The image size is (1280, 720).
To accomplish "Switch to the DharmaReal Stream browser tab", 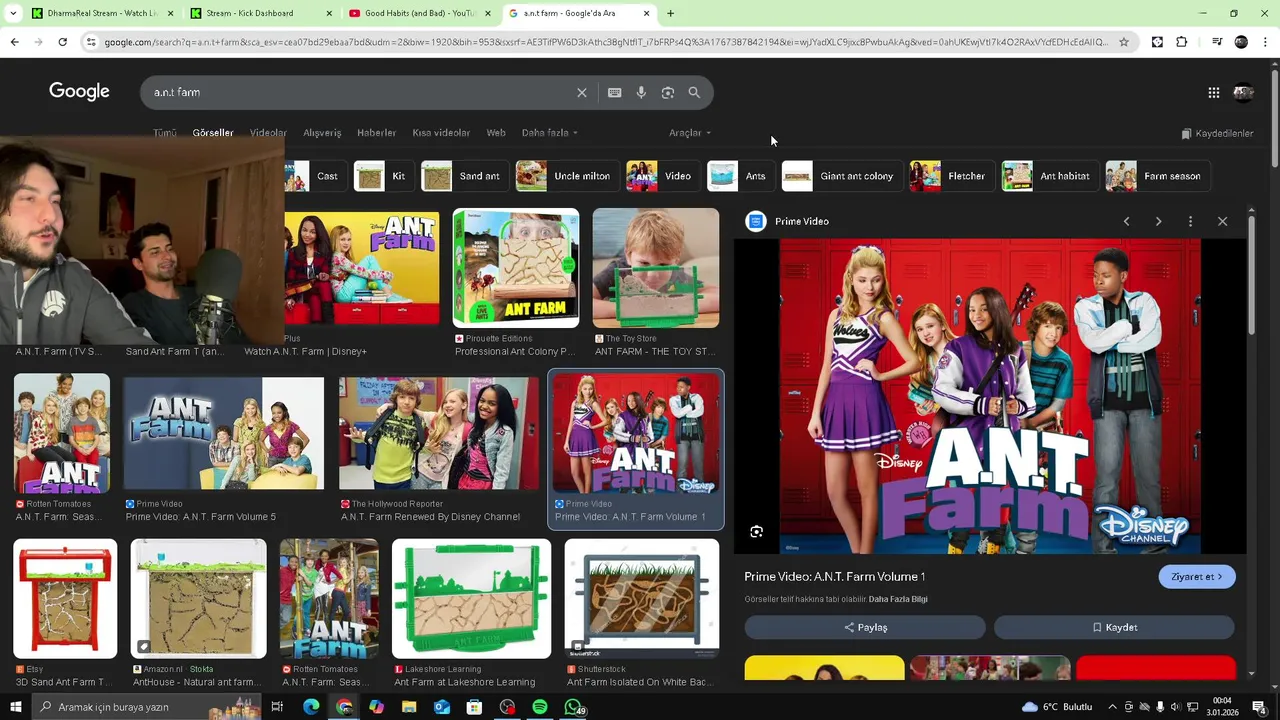I will tap(100, 13).
